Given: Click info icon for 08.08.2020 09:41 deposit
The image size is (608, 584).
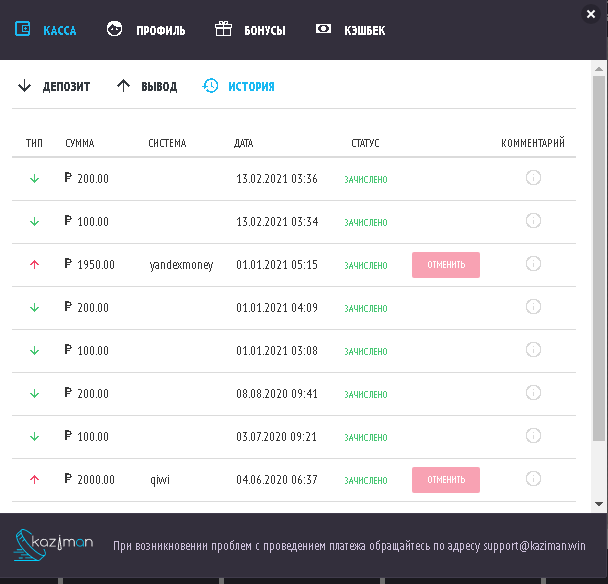Looking at the screenshot, I should pos(533,393).
